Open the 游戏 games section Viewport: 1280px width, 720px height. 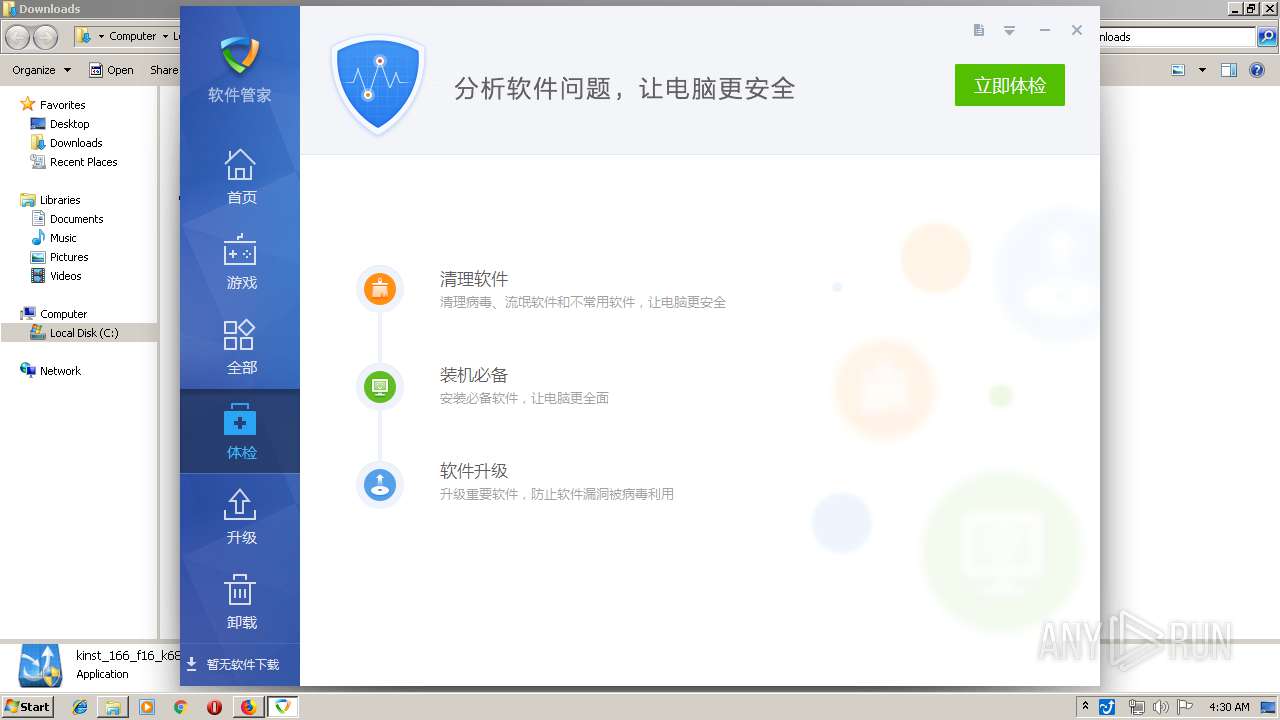tap(240, 261)
